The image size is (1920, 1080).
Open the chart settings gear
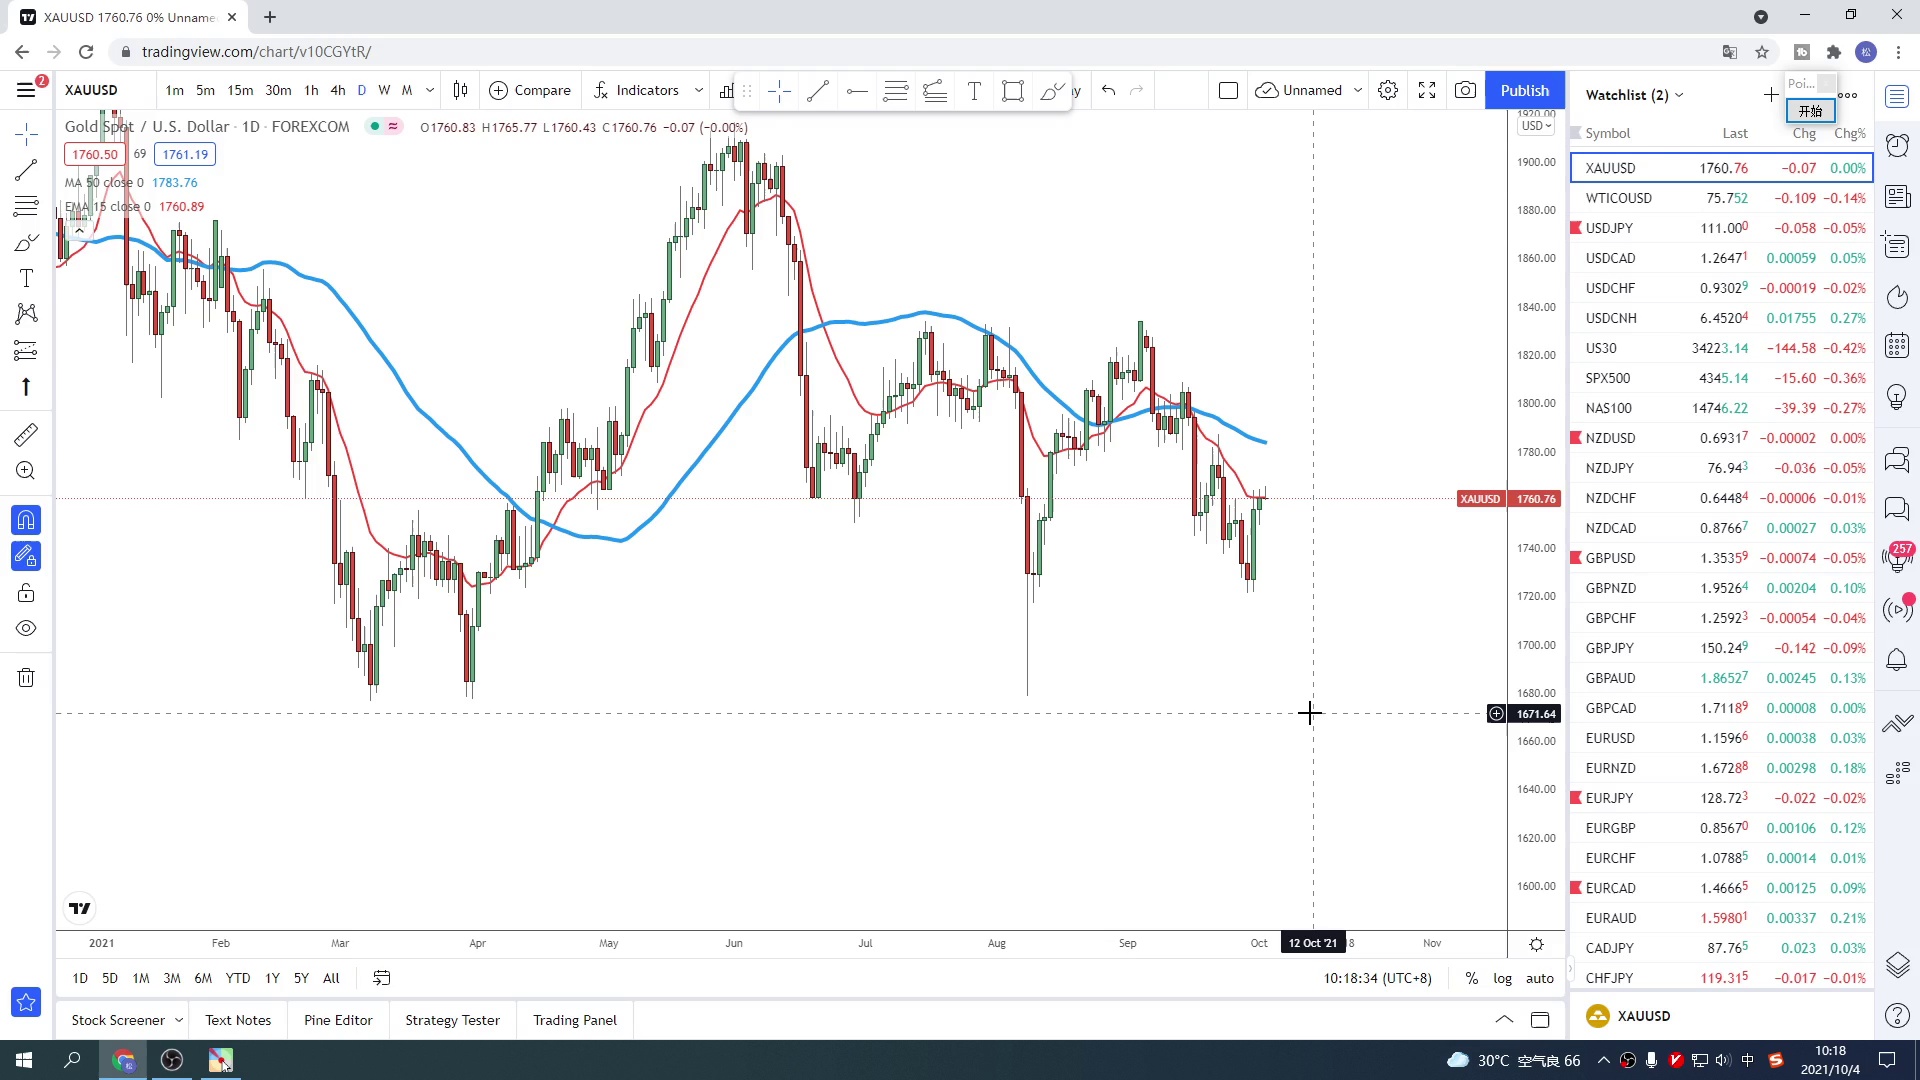click(x=1387, y=90)
